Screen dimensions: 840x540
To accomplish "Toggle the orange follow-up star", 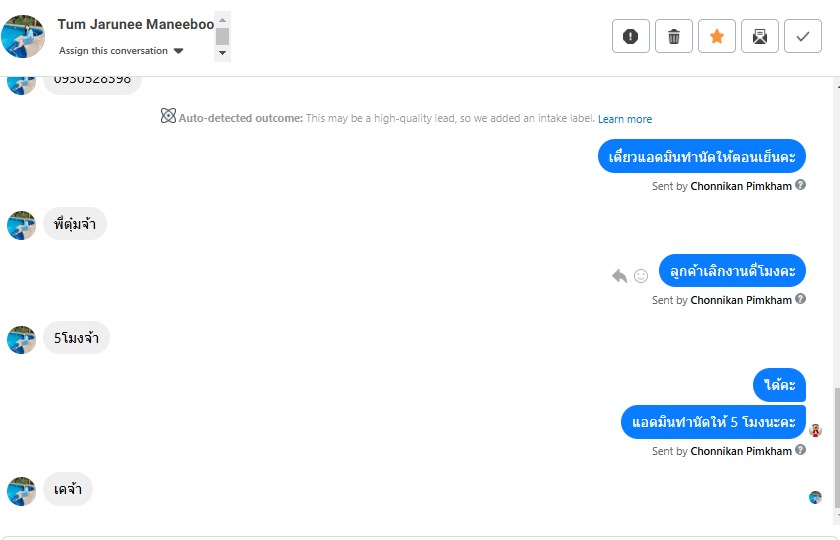I will pos(717,36).
